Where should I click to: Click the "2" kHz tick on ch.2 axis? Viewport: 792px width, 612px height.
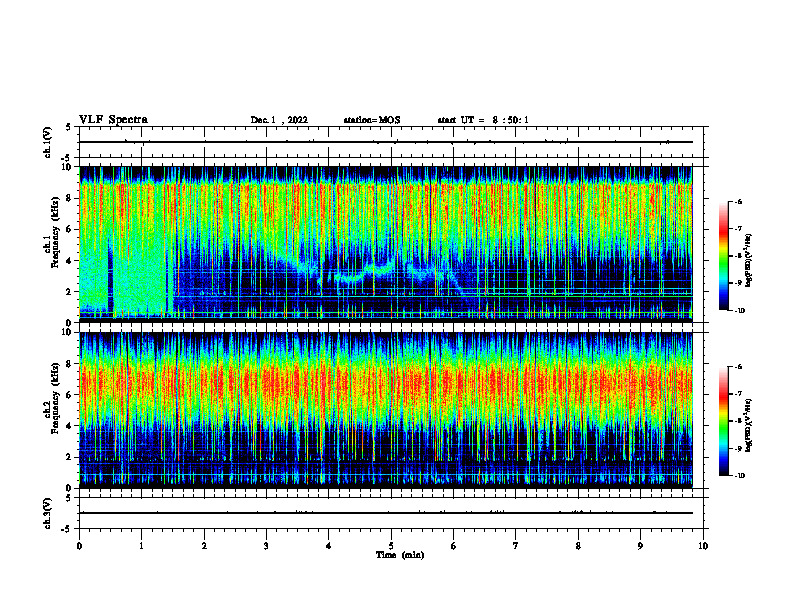pos(69,457)
